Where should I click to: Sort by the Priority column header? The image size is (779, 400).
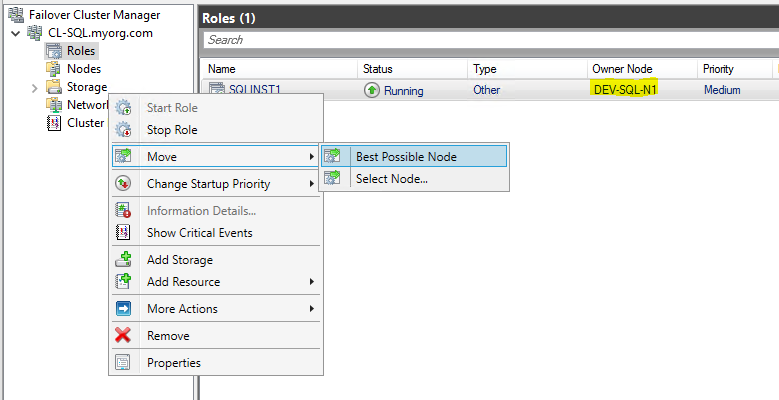(x=735, y=69)
